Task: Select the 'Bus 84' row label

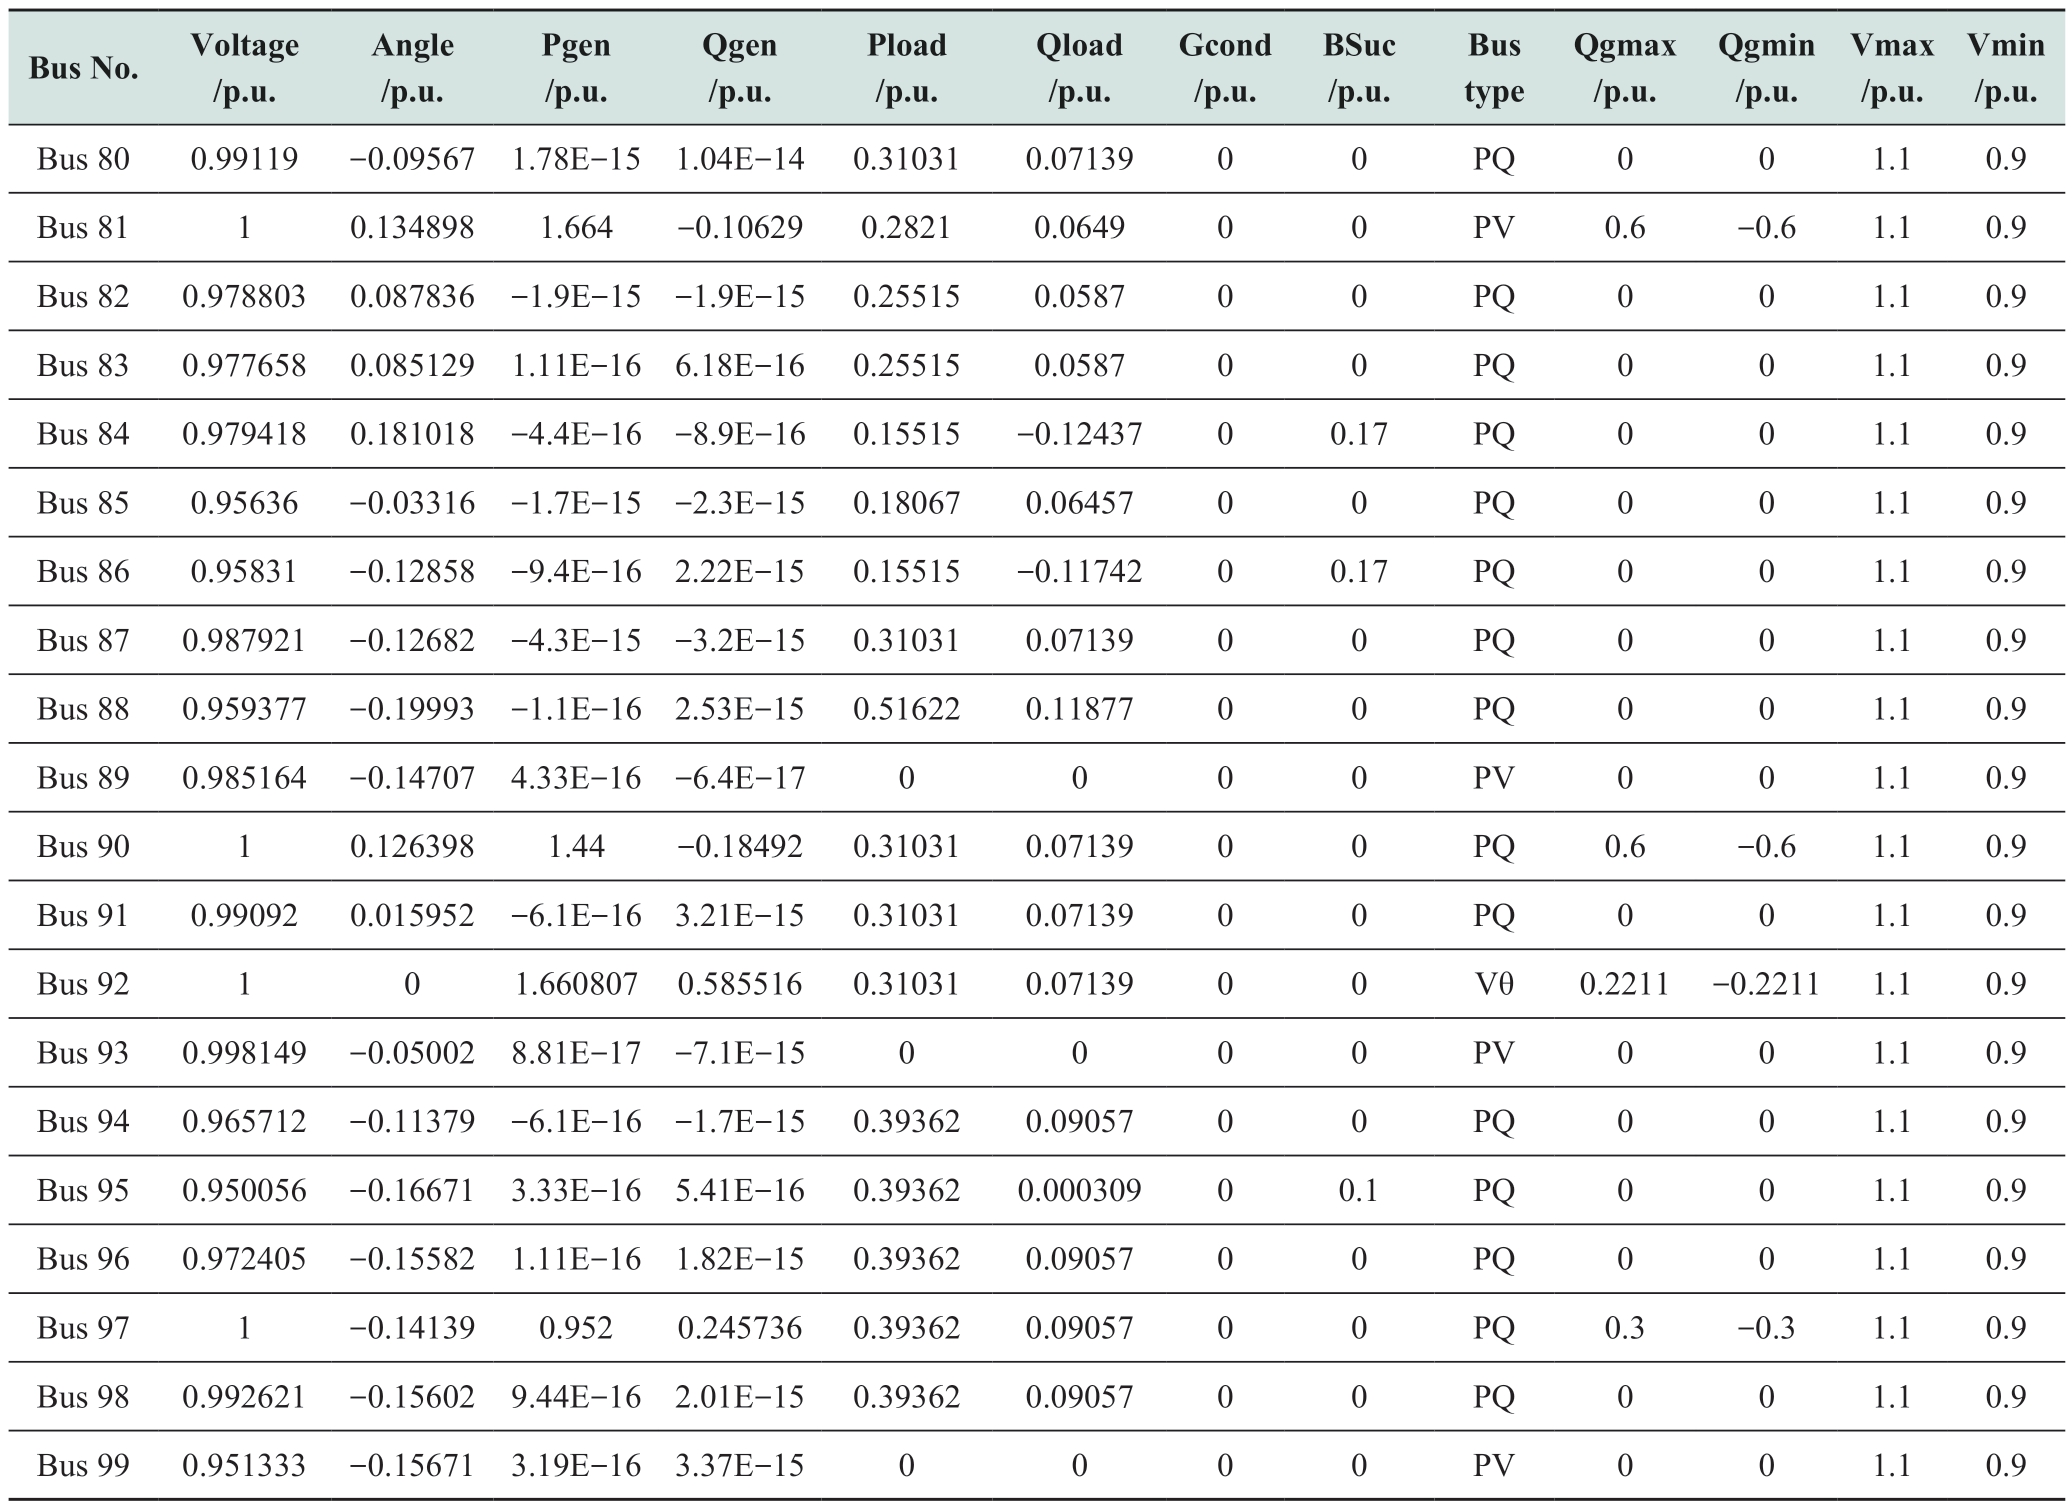Action: point(83,434)
